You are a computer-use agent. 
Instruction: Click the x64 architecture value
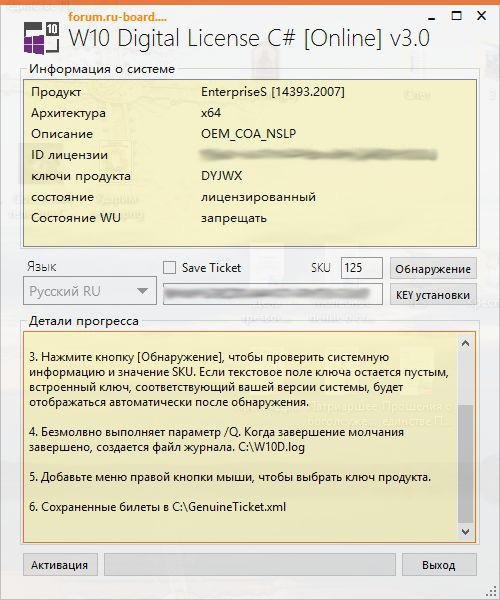pos(211,112)
